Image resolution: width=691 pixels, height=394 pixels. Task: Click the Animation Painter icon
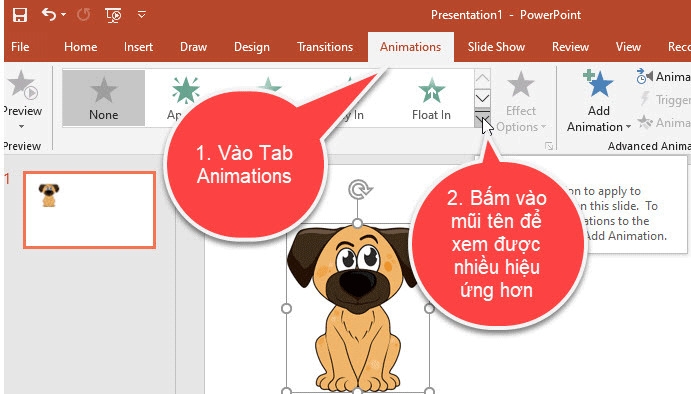point(645,122)
